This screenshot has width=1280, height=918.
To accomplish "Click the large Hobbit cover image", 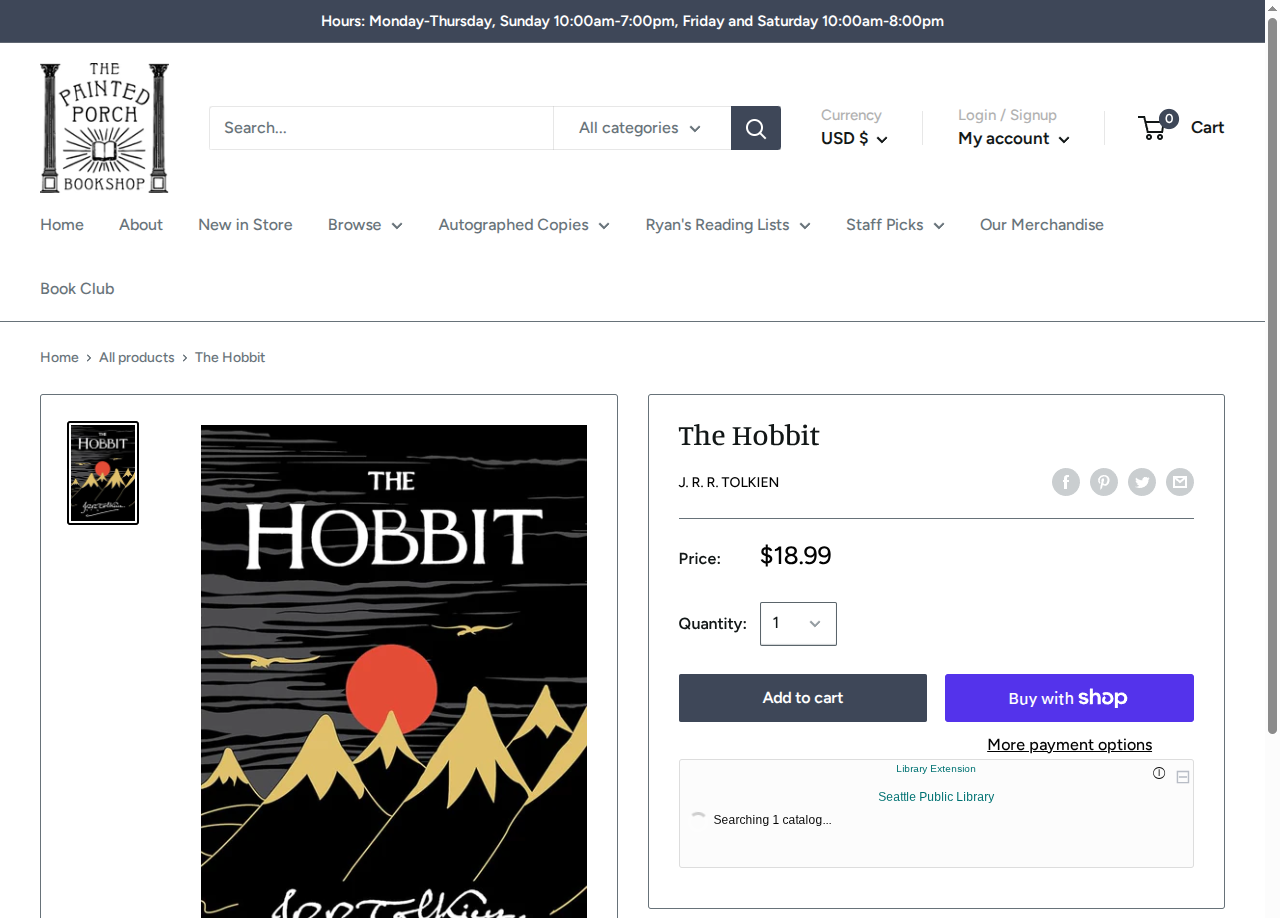I will pyautogui.click(x=394, y=671).
